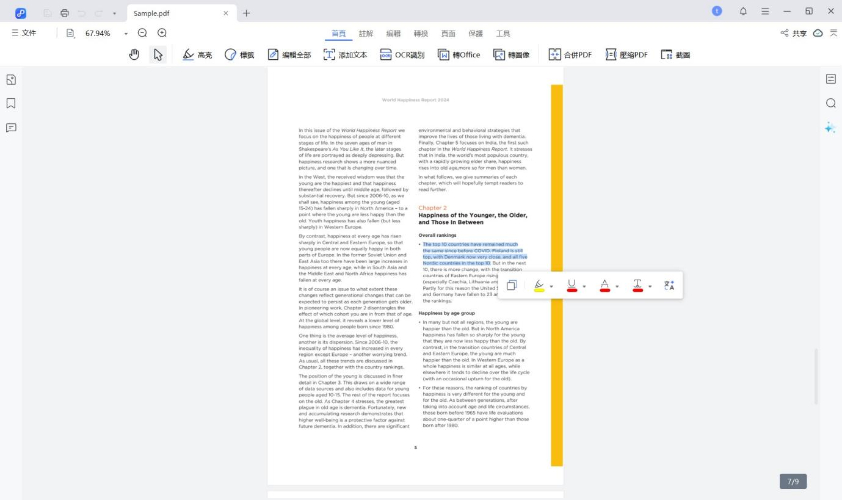Click the 壓縮PDF compress tool
The height and width of the screenshot is (500, 842).
click(x=628, y=54)
